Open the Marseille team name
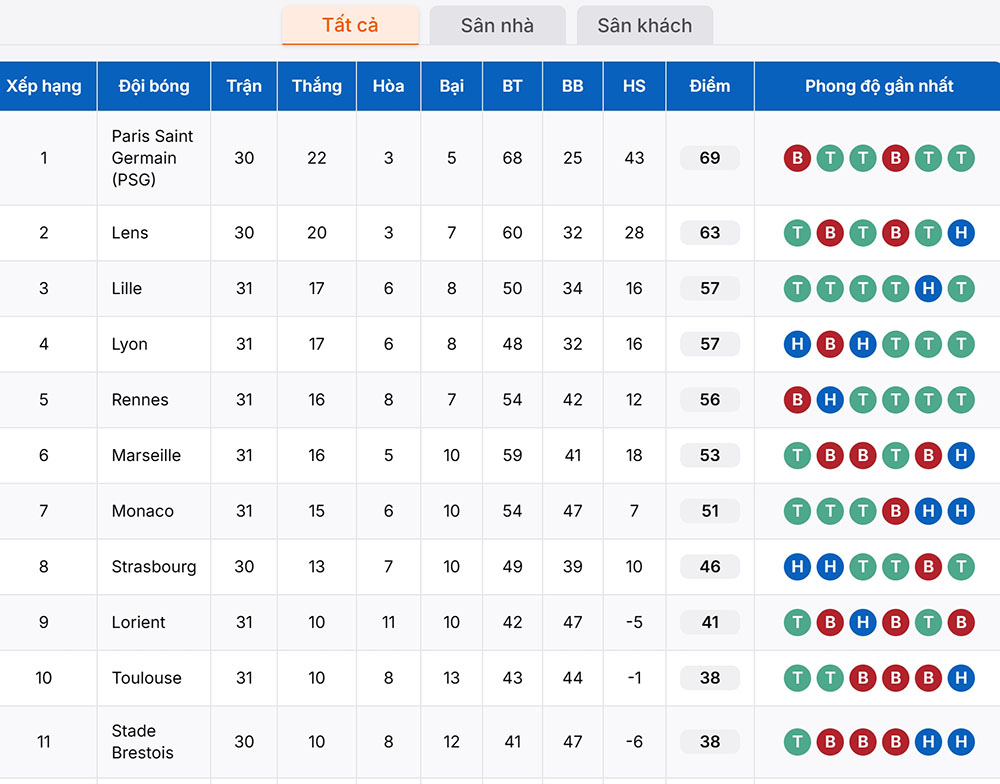The height and width of the screenshot is (784, 1000). 146,455
